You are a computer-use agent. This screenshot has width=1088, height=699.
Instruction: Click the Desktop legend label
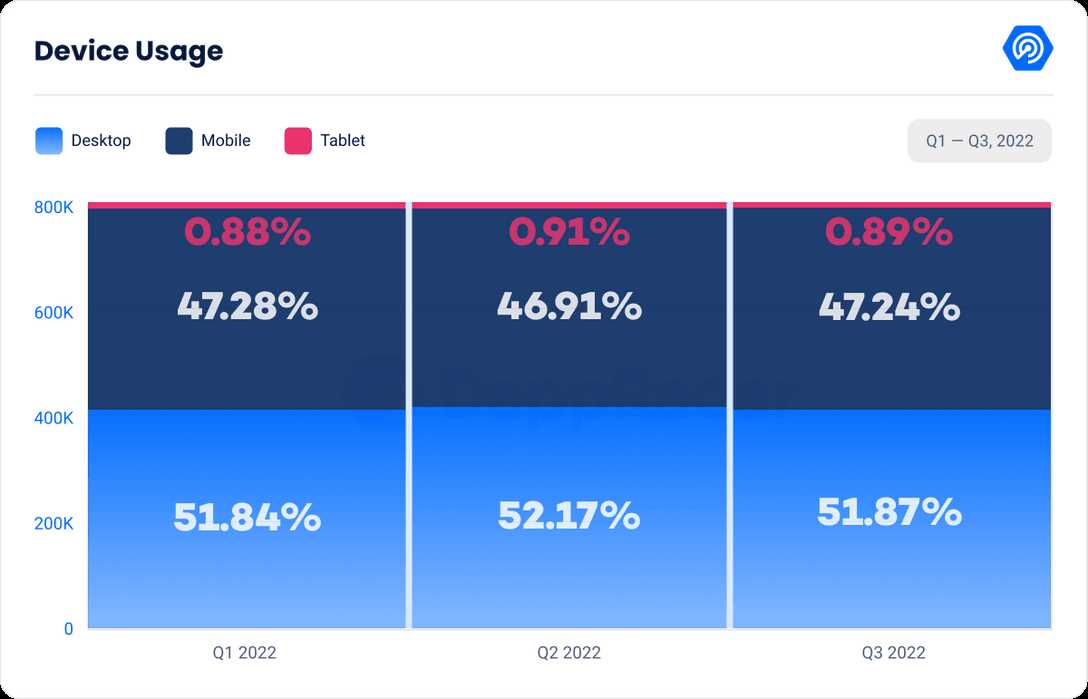click(x=101, y=141)
